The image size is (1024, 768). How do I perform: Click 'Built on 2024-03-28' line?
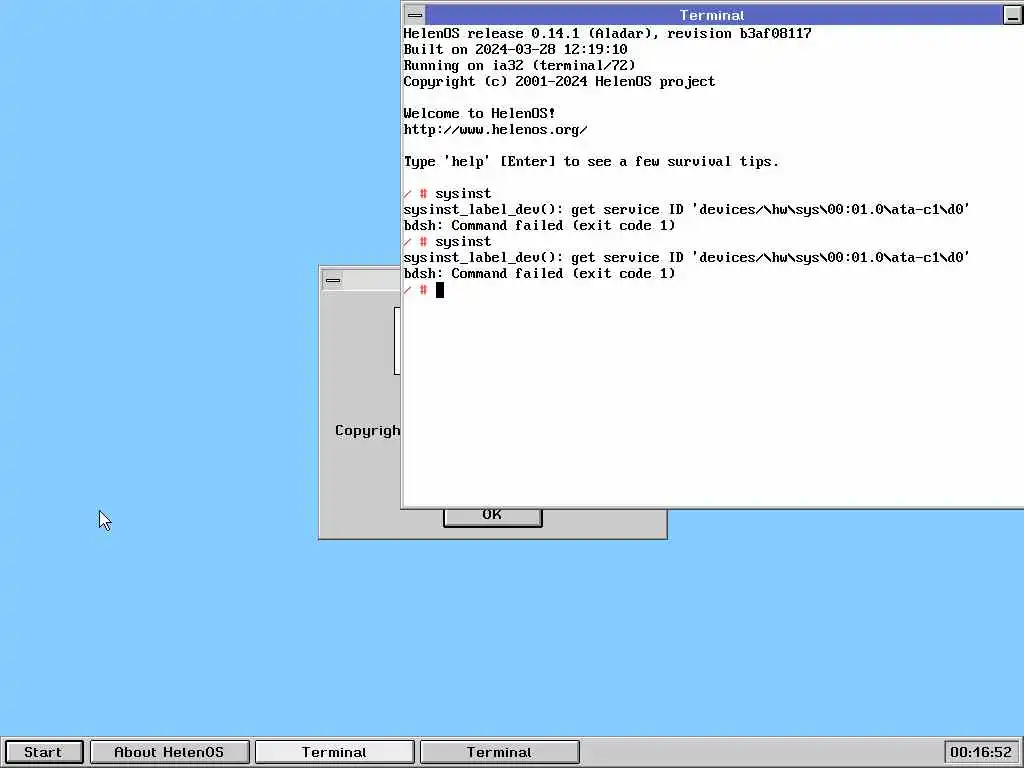click(x=515, y=49)
